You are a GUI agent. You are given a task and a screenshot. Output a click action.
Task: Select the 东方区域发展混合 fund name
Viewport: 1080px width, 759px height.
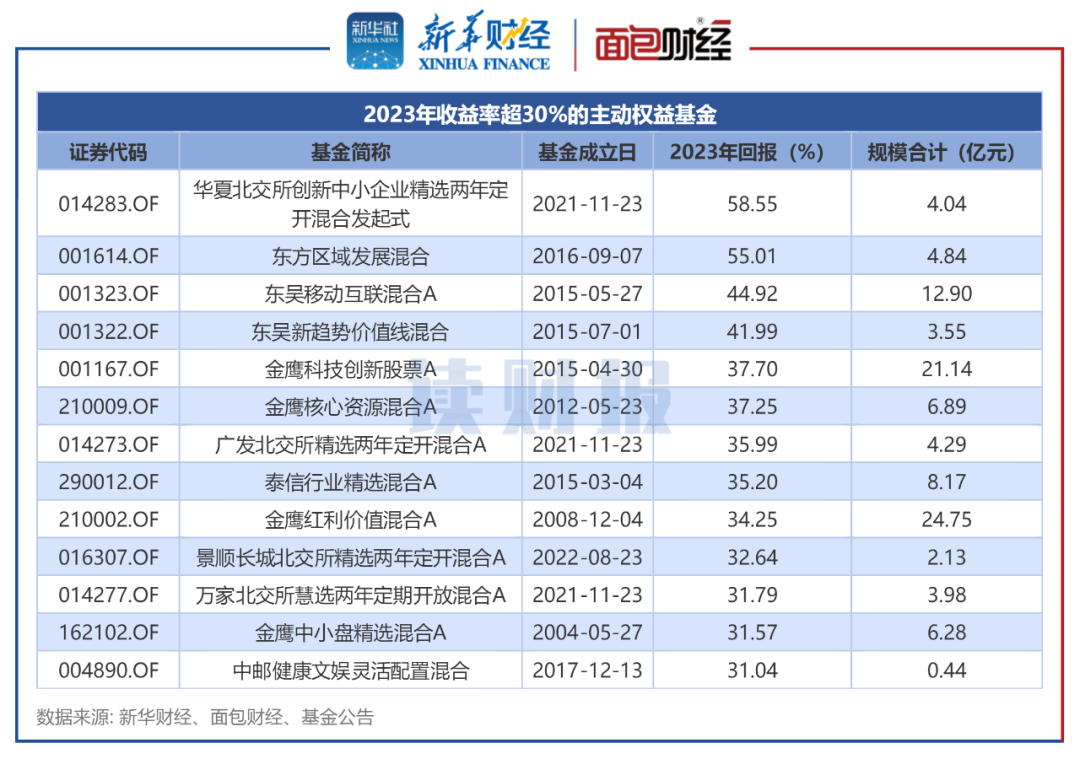(x=350, y=256)
